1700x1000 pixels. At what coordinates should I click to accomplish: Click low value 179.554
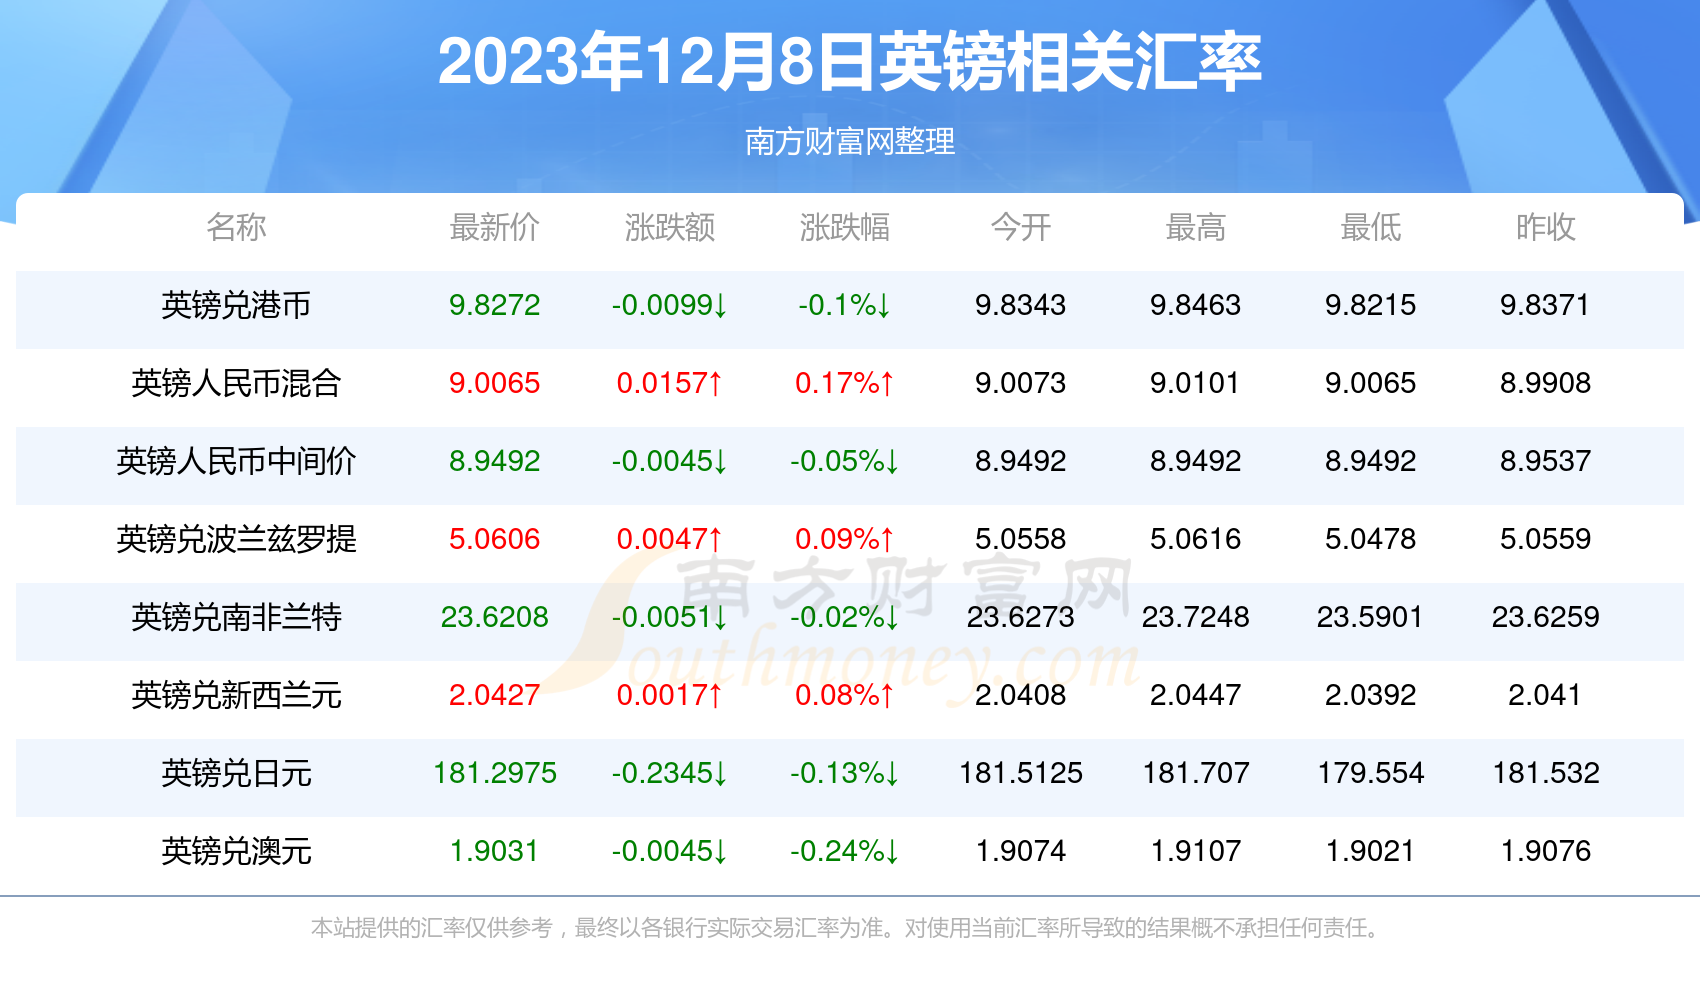(x=1370, y=773)
